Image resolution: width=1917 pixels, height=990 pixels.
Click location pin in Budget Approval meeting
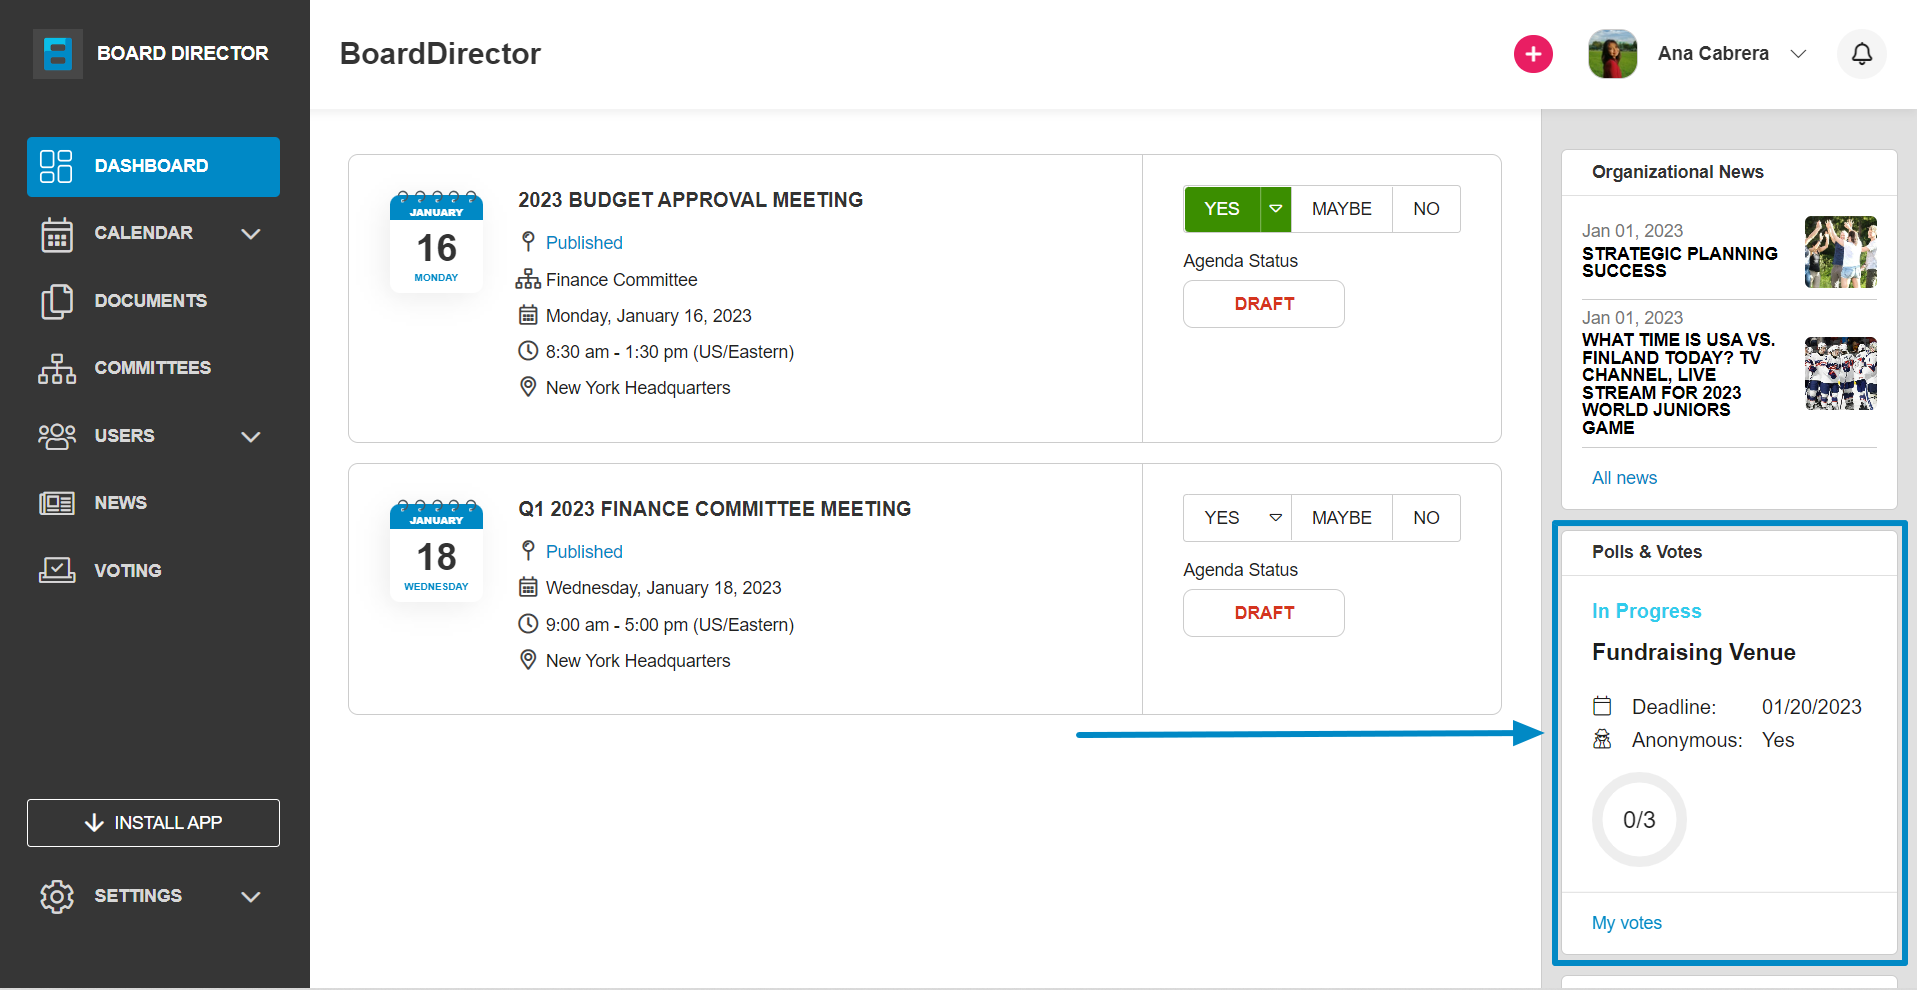528,387
